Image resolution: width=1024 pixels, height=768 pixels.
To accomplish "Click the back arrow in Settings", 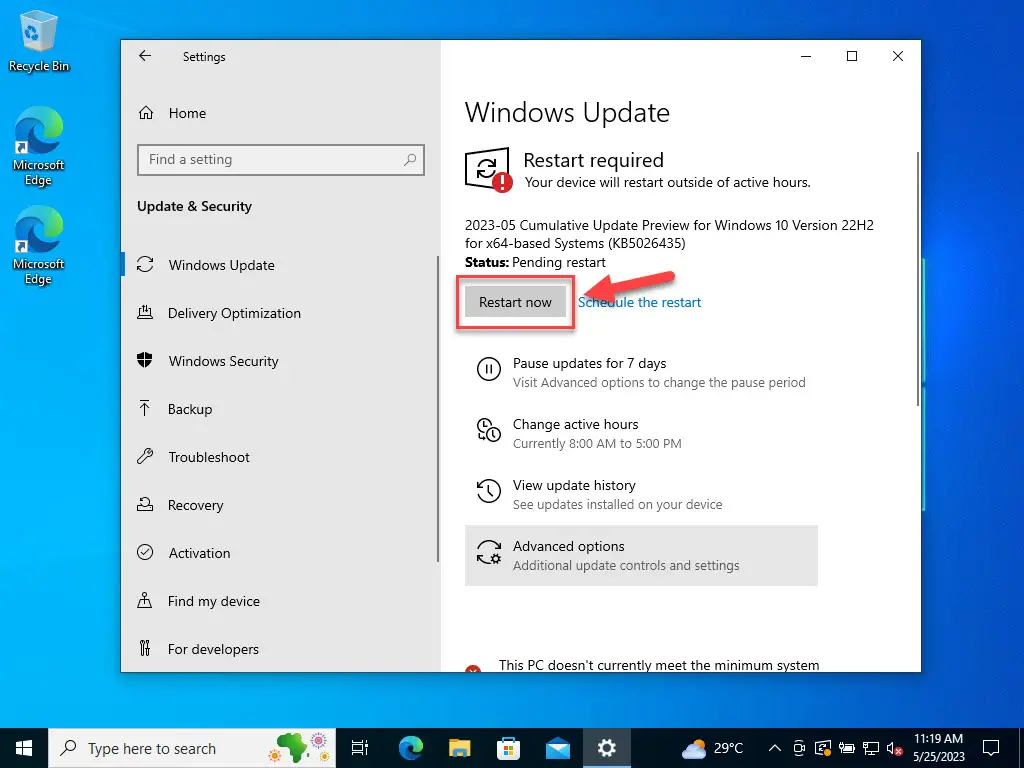I will (x=145, y=56).
